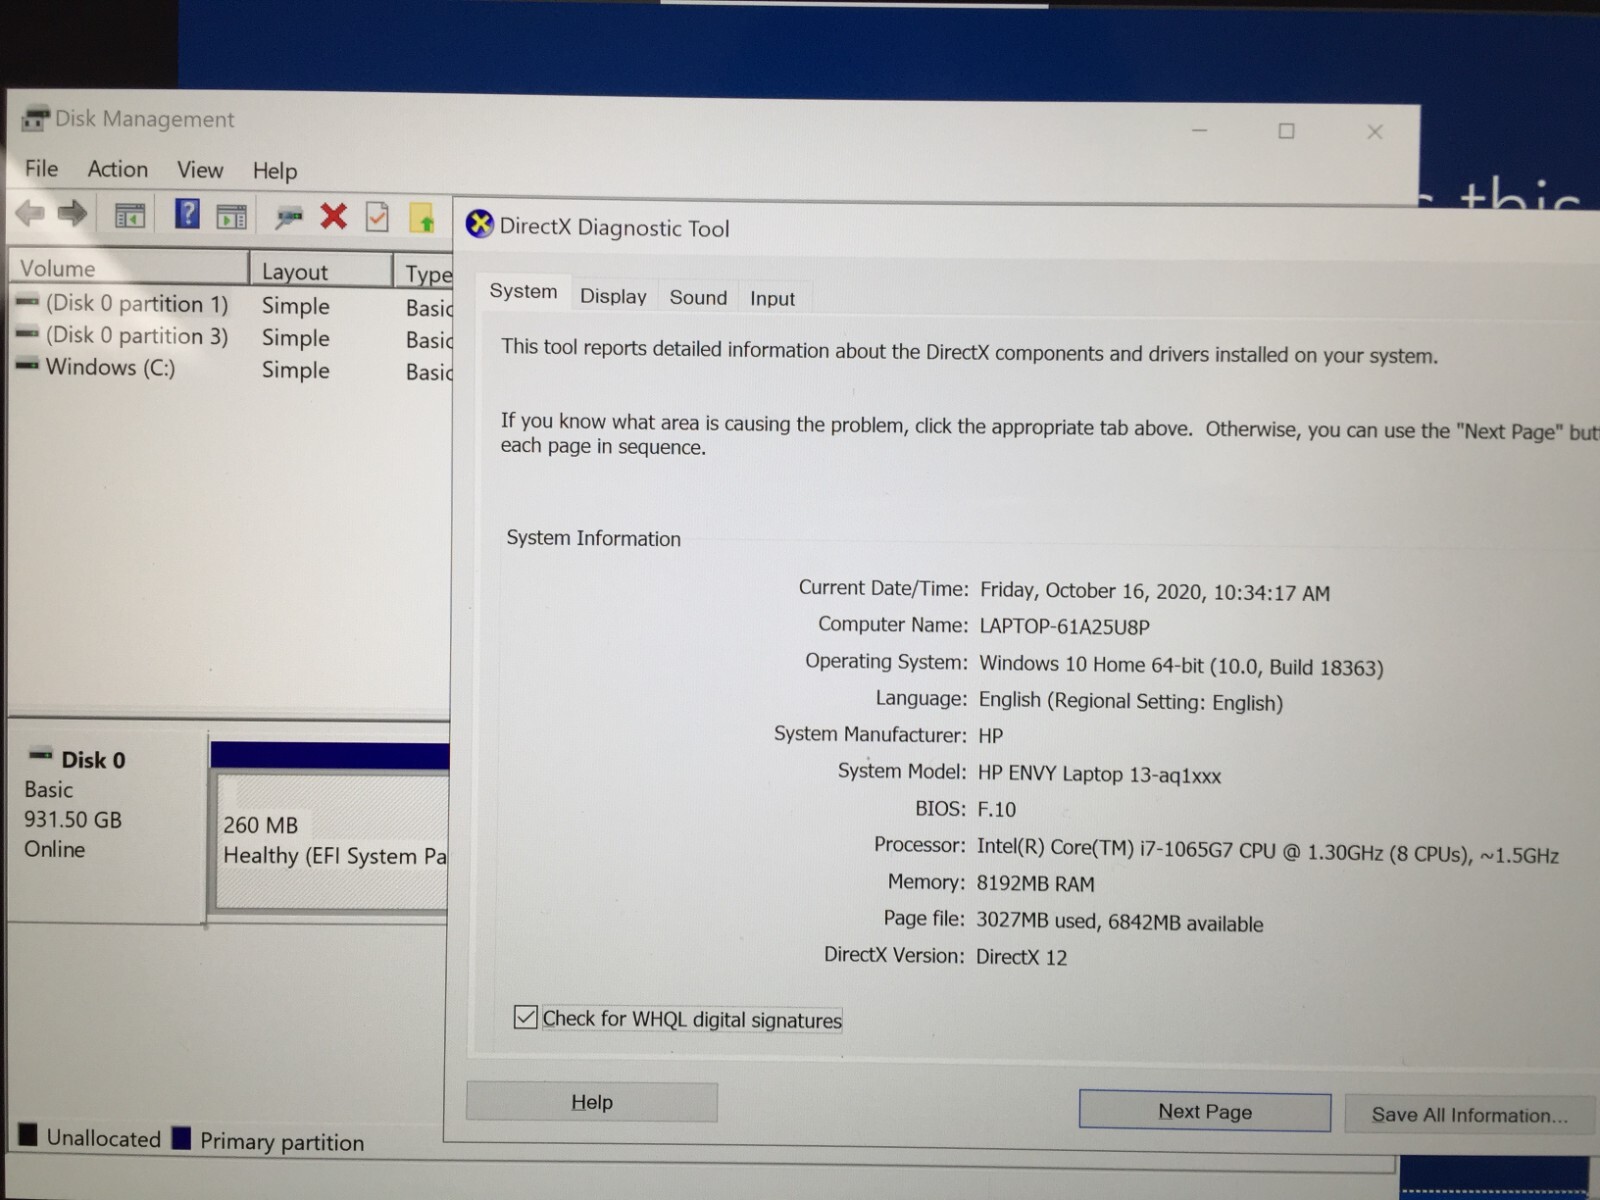This screenshot has width=1600, height=1200.
Task: Click the Next Page button
Action: [1205, 1111]
